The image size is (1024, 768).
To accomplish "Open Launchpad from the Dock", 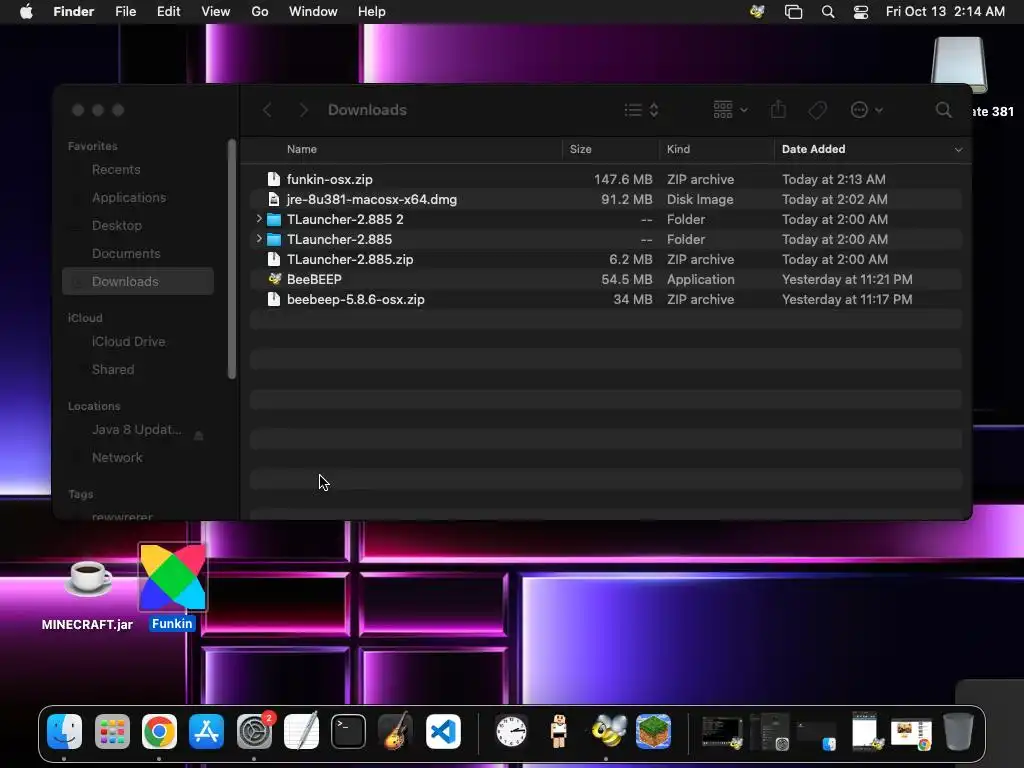I will (x=112, y=731).
